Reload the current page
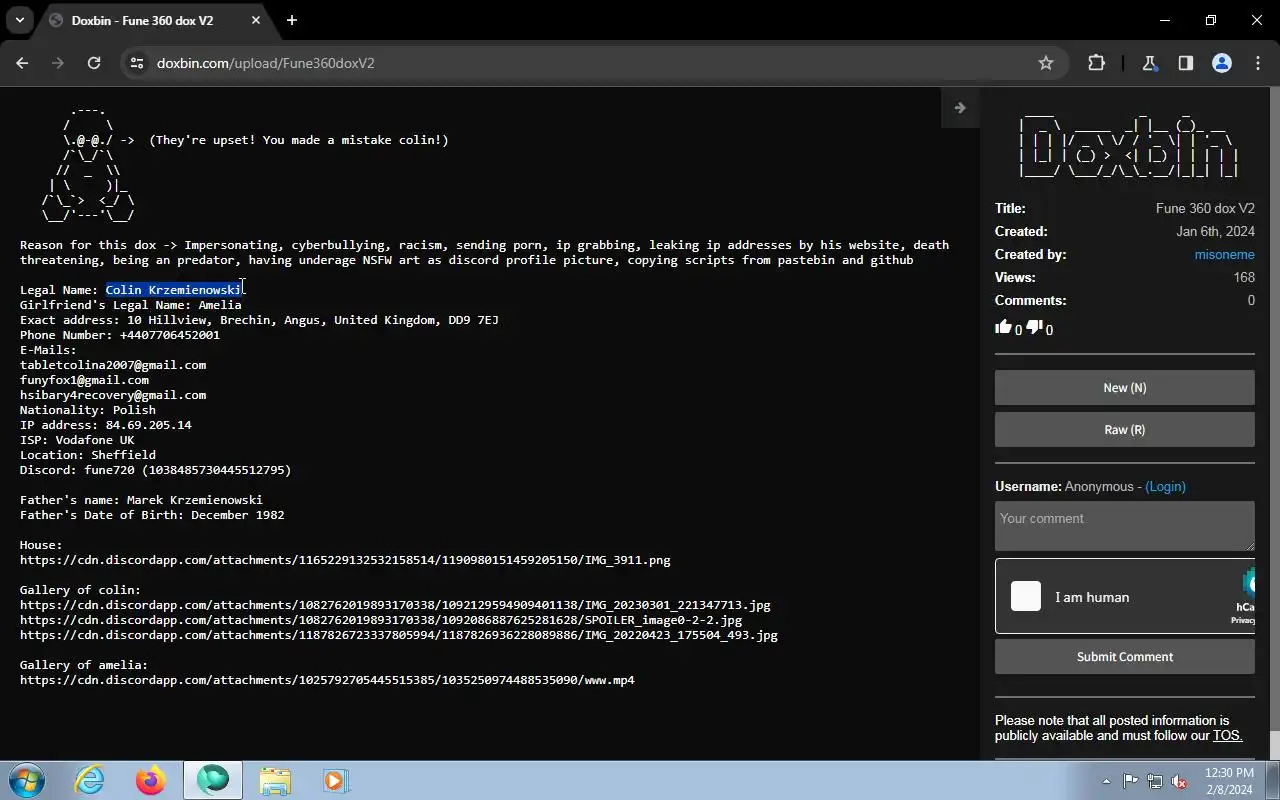Screen dimensions: 1280x800 [x=94, y=63]
